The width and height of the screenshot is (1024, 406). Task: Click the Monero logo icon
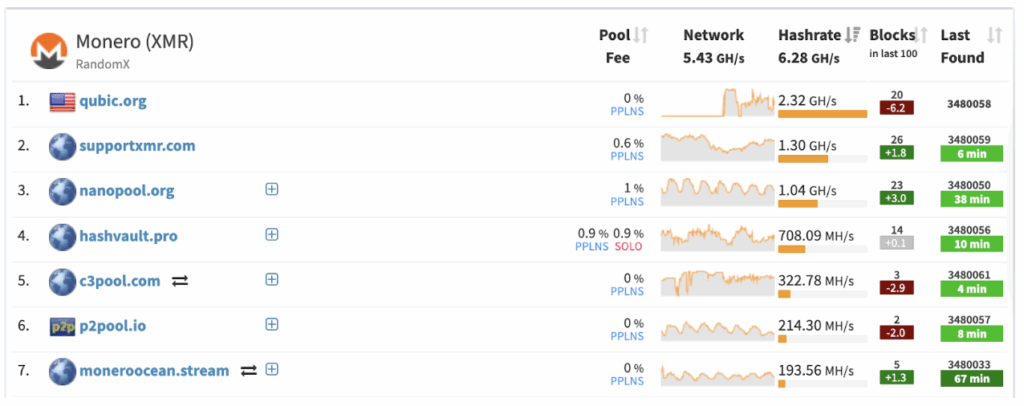[48, 51]
